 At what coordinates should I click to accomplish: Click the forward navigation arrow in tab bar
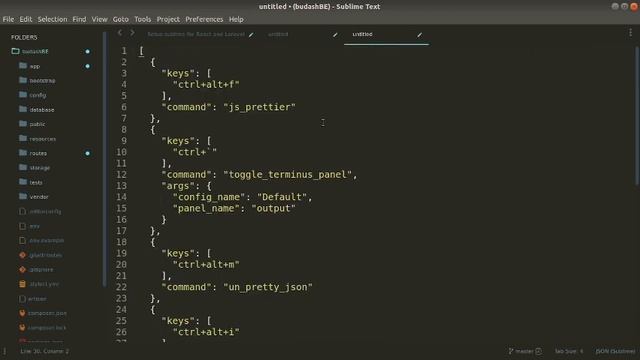point(132,33)
